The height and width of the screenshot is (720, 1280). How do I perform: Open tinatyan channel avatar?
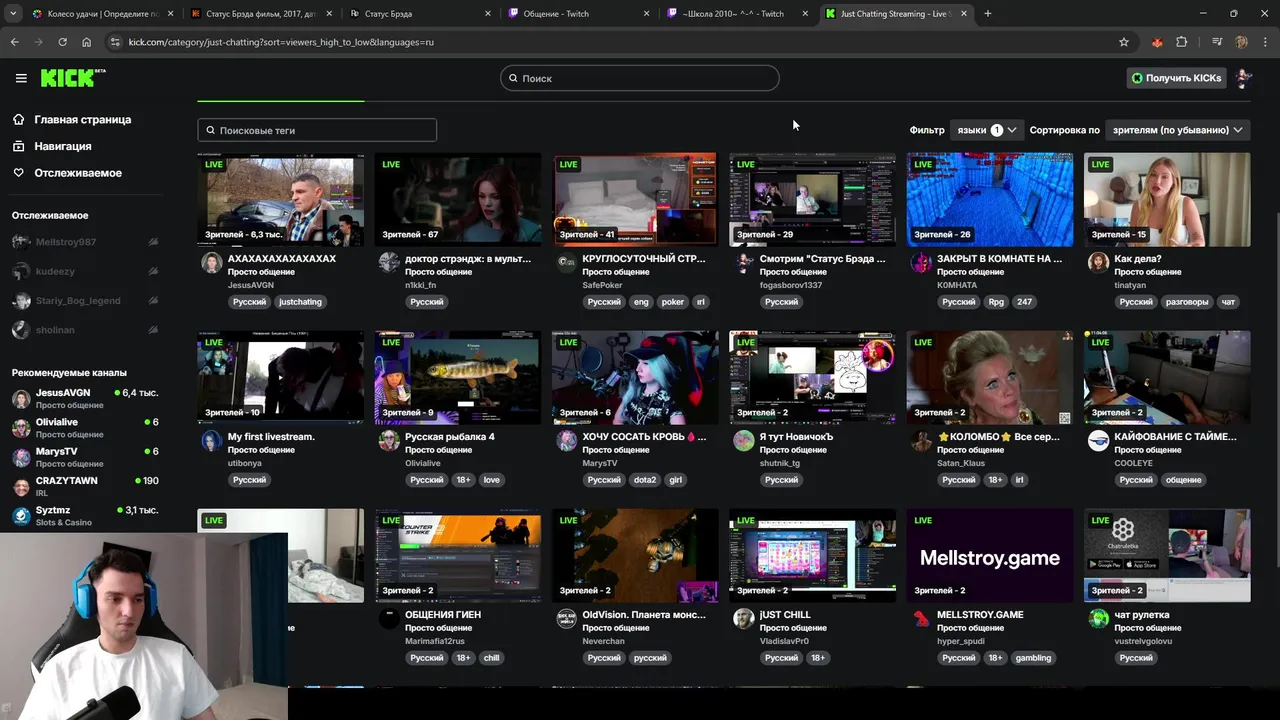pyautogui.click(x=1098, y=263)
